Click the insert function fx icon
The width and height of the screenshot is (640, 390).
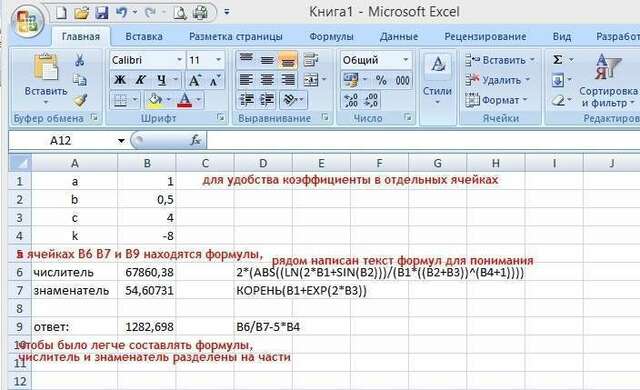[x=196, y=140]
